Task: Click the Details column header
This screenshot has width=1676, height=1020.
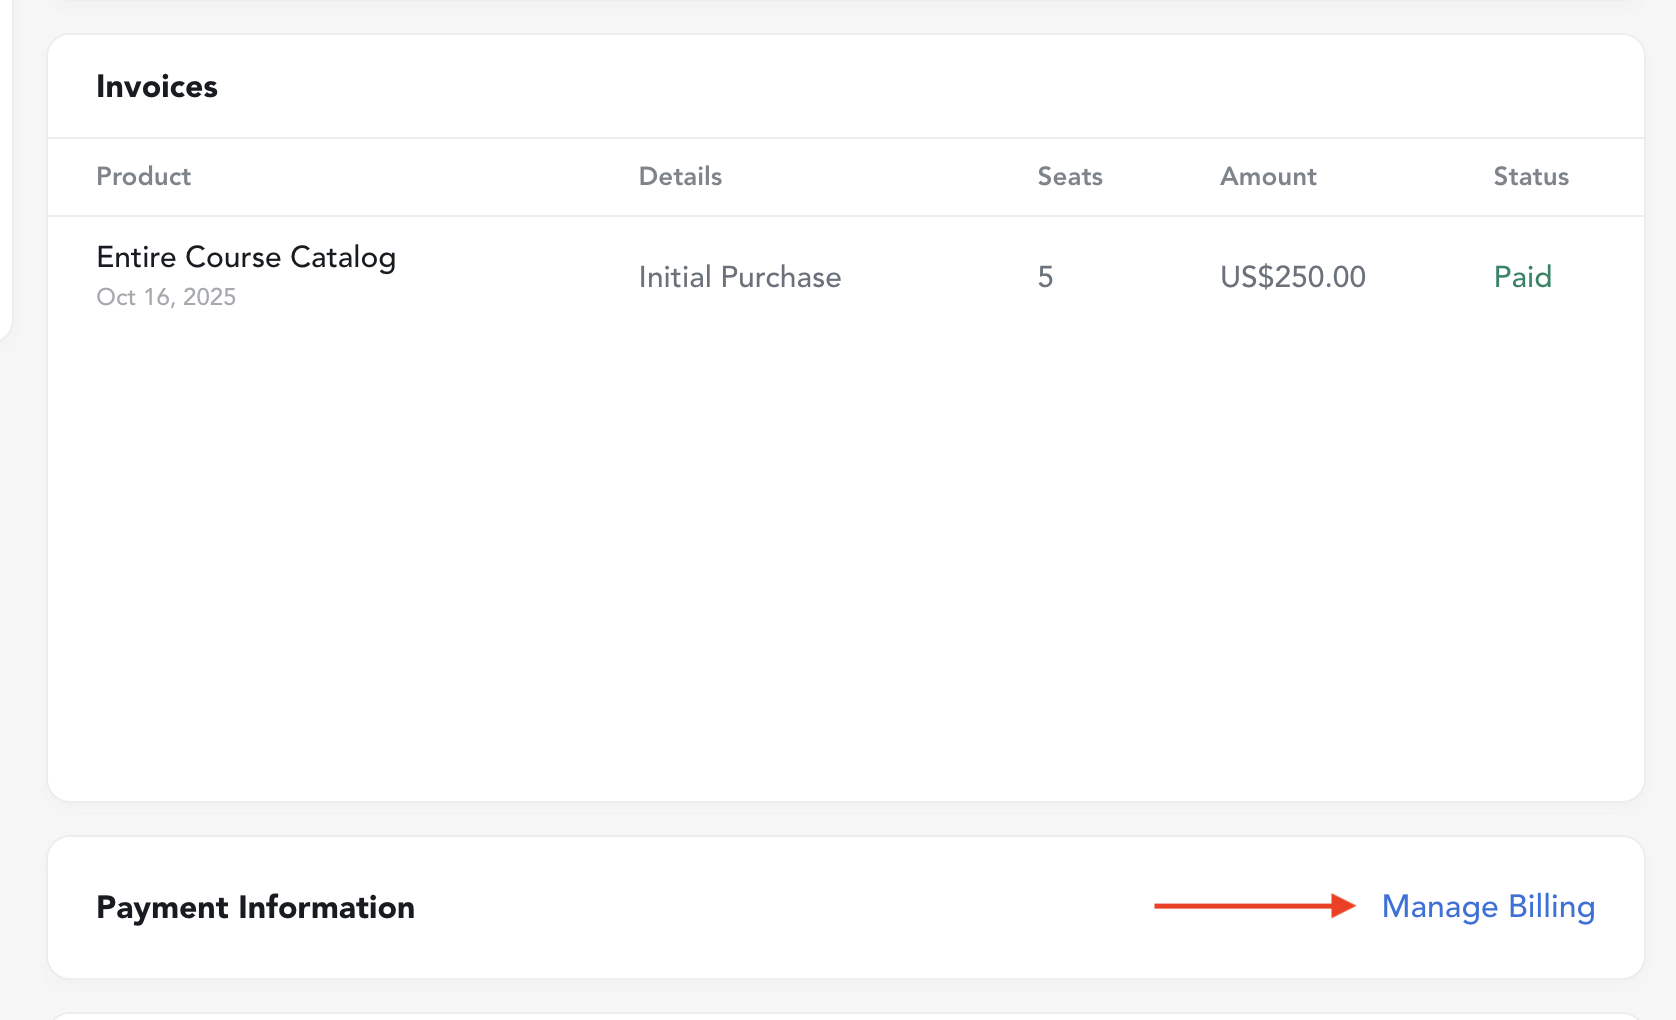Action: point(680,177)
